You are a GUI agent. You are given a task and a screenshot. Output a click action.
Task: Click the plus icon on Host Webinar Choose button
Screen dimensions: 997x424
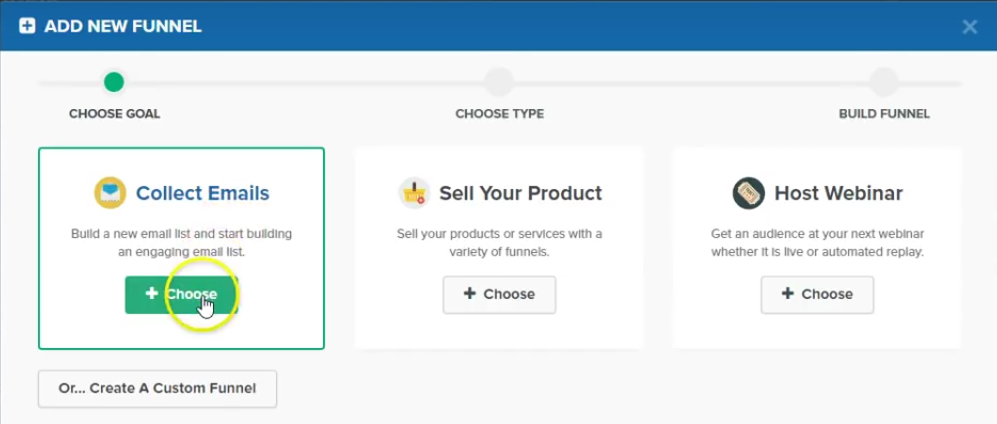(787, 294)
